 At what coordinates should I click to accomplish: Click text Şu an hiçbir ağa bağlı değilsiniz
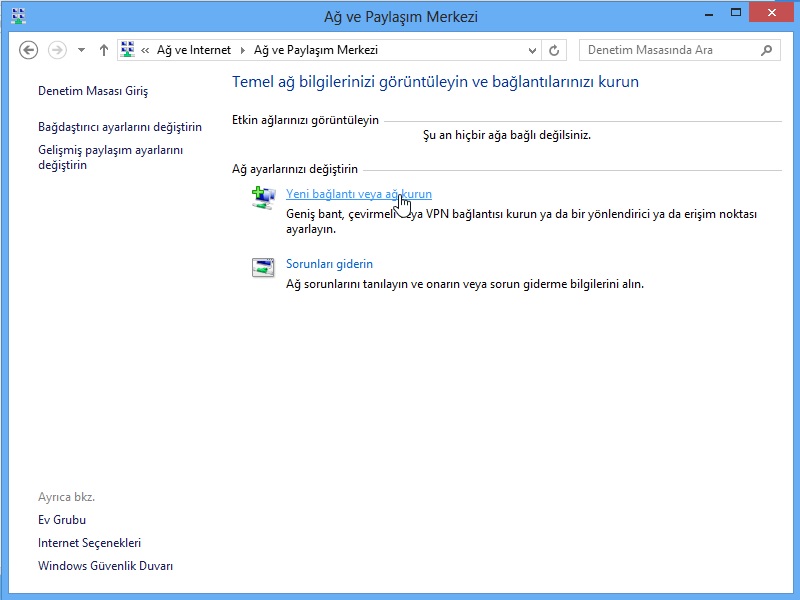[507, 135]
